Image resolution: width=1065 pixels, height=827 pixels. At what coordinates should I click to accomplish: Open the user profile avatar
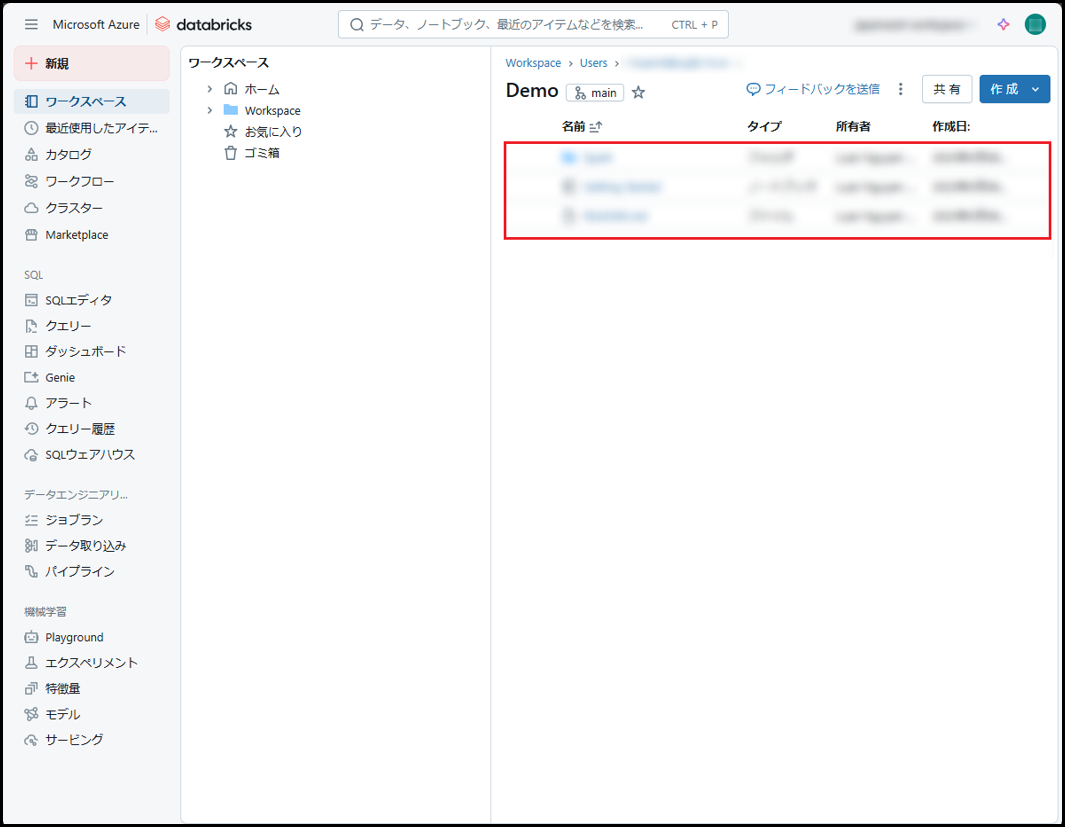tap(1035, 24)
